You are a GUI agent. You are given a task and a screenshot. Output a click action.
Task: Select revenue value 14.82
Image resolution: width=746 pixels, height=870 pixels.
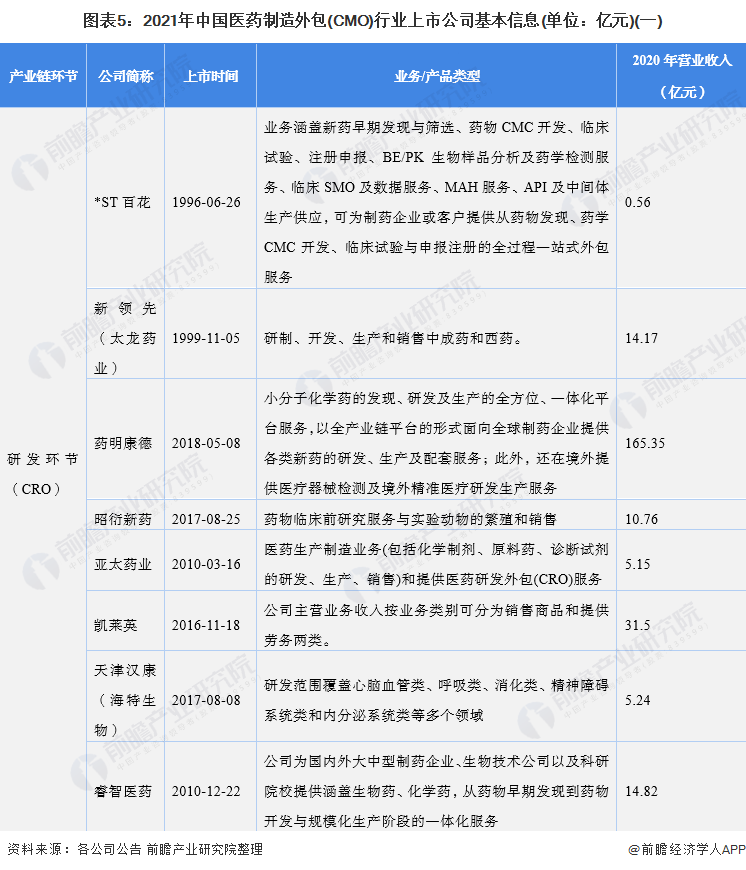[x=641, y=791]
